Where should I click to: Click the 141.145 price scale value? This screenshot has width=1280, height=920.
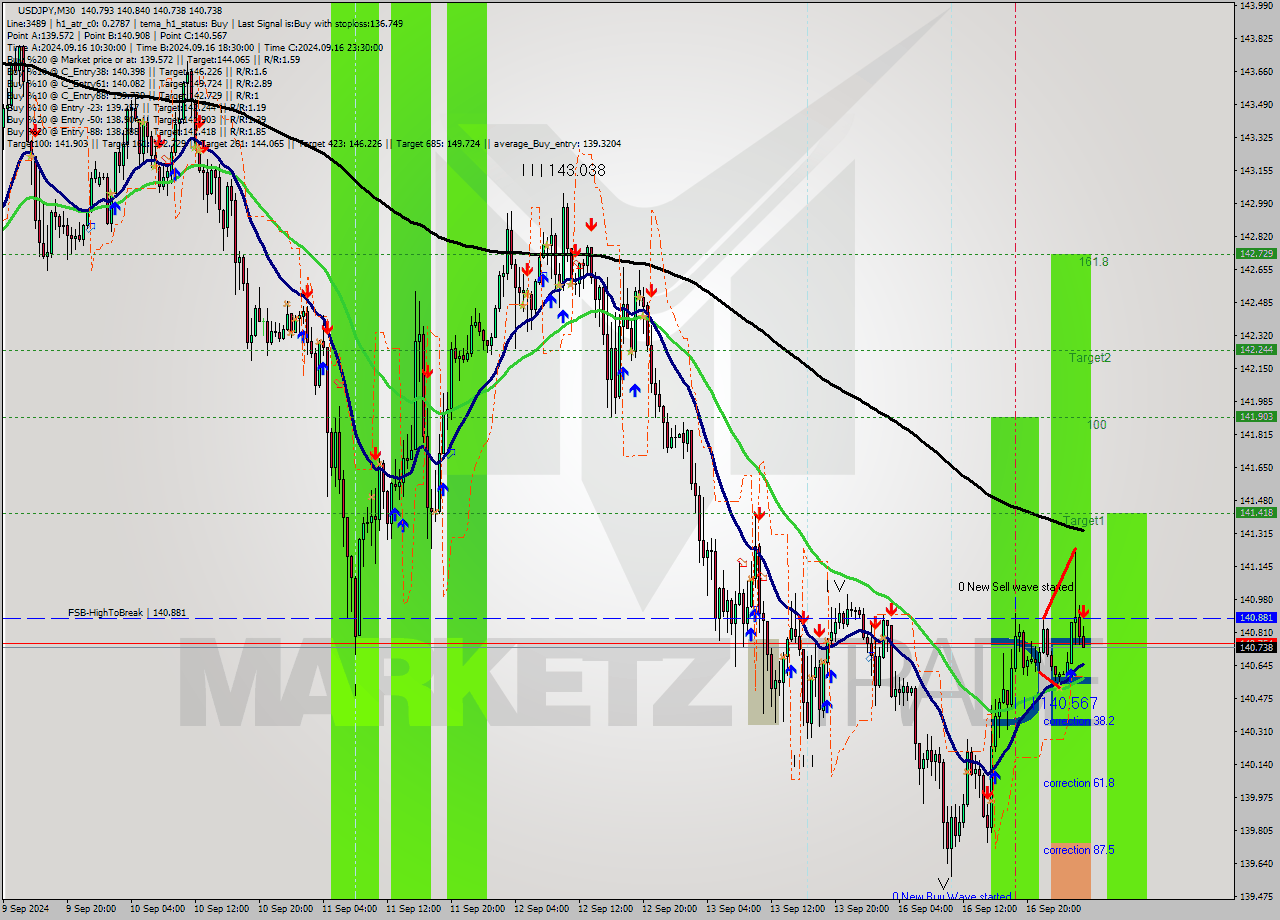coord(1256,567)
